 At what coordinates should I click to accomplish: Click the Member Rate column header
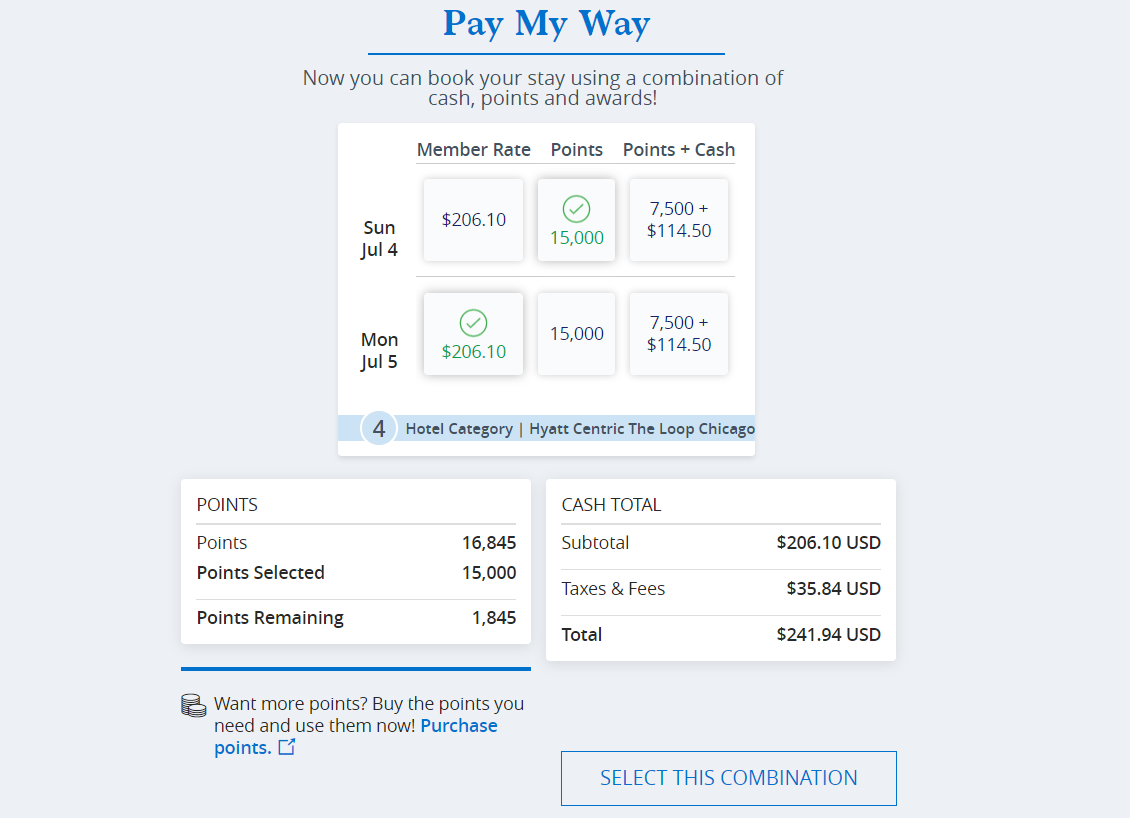(474, 149)
